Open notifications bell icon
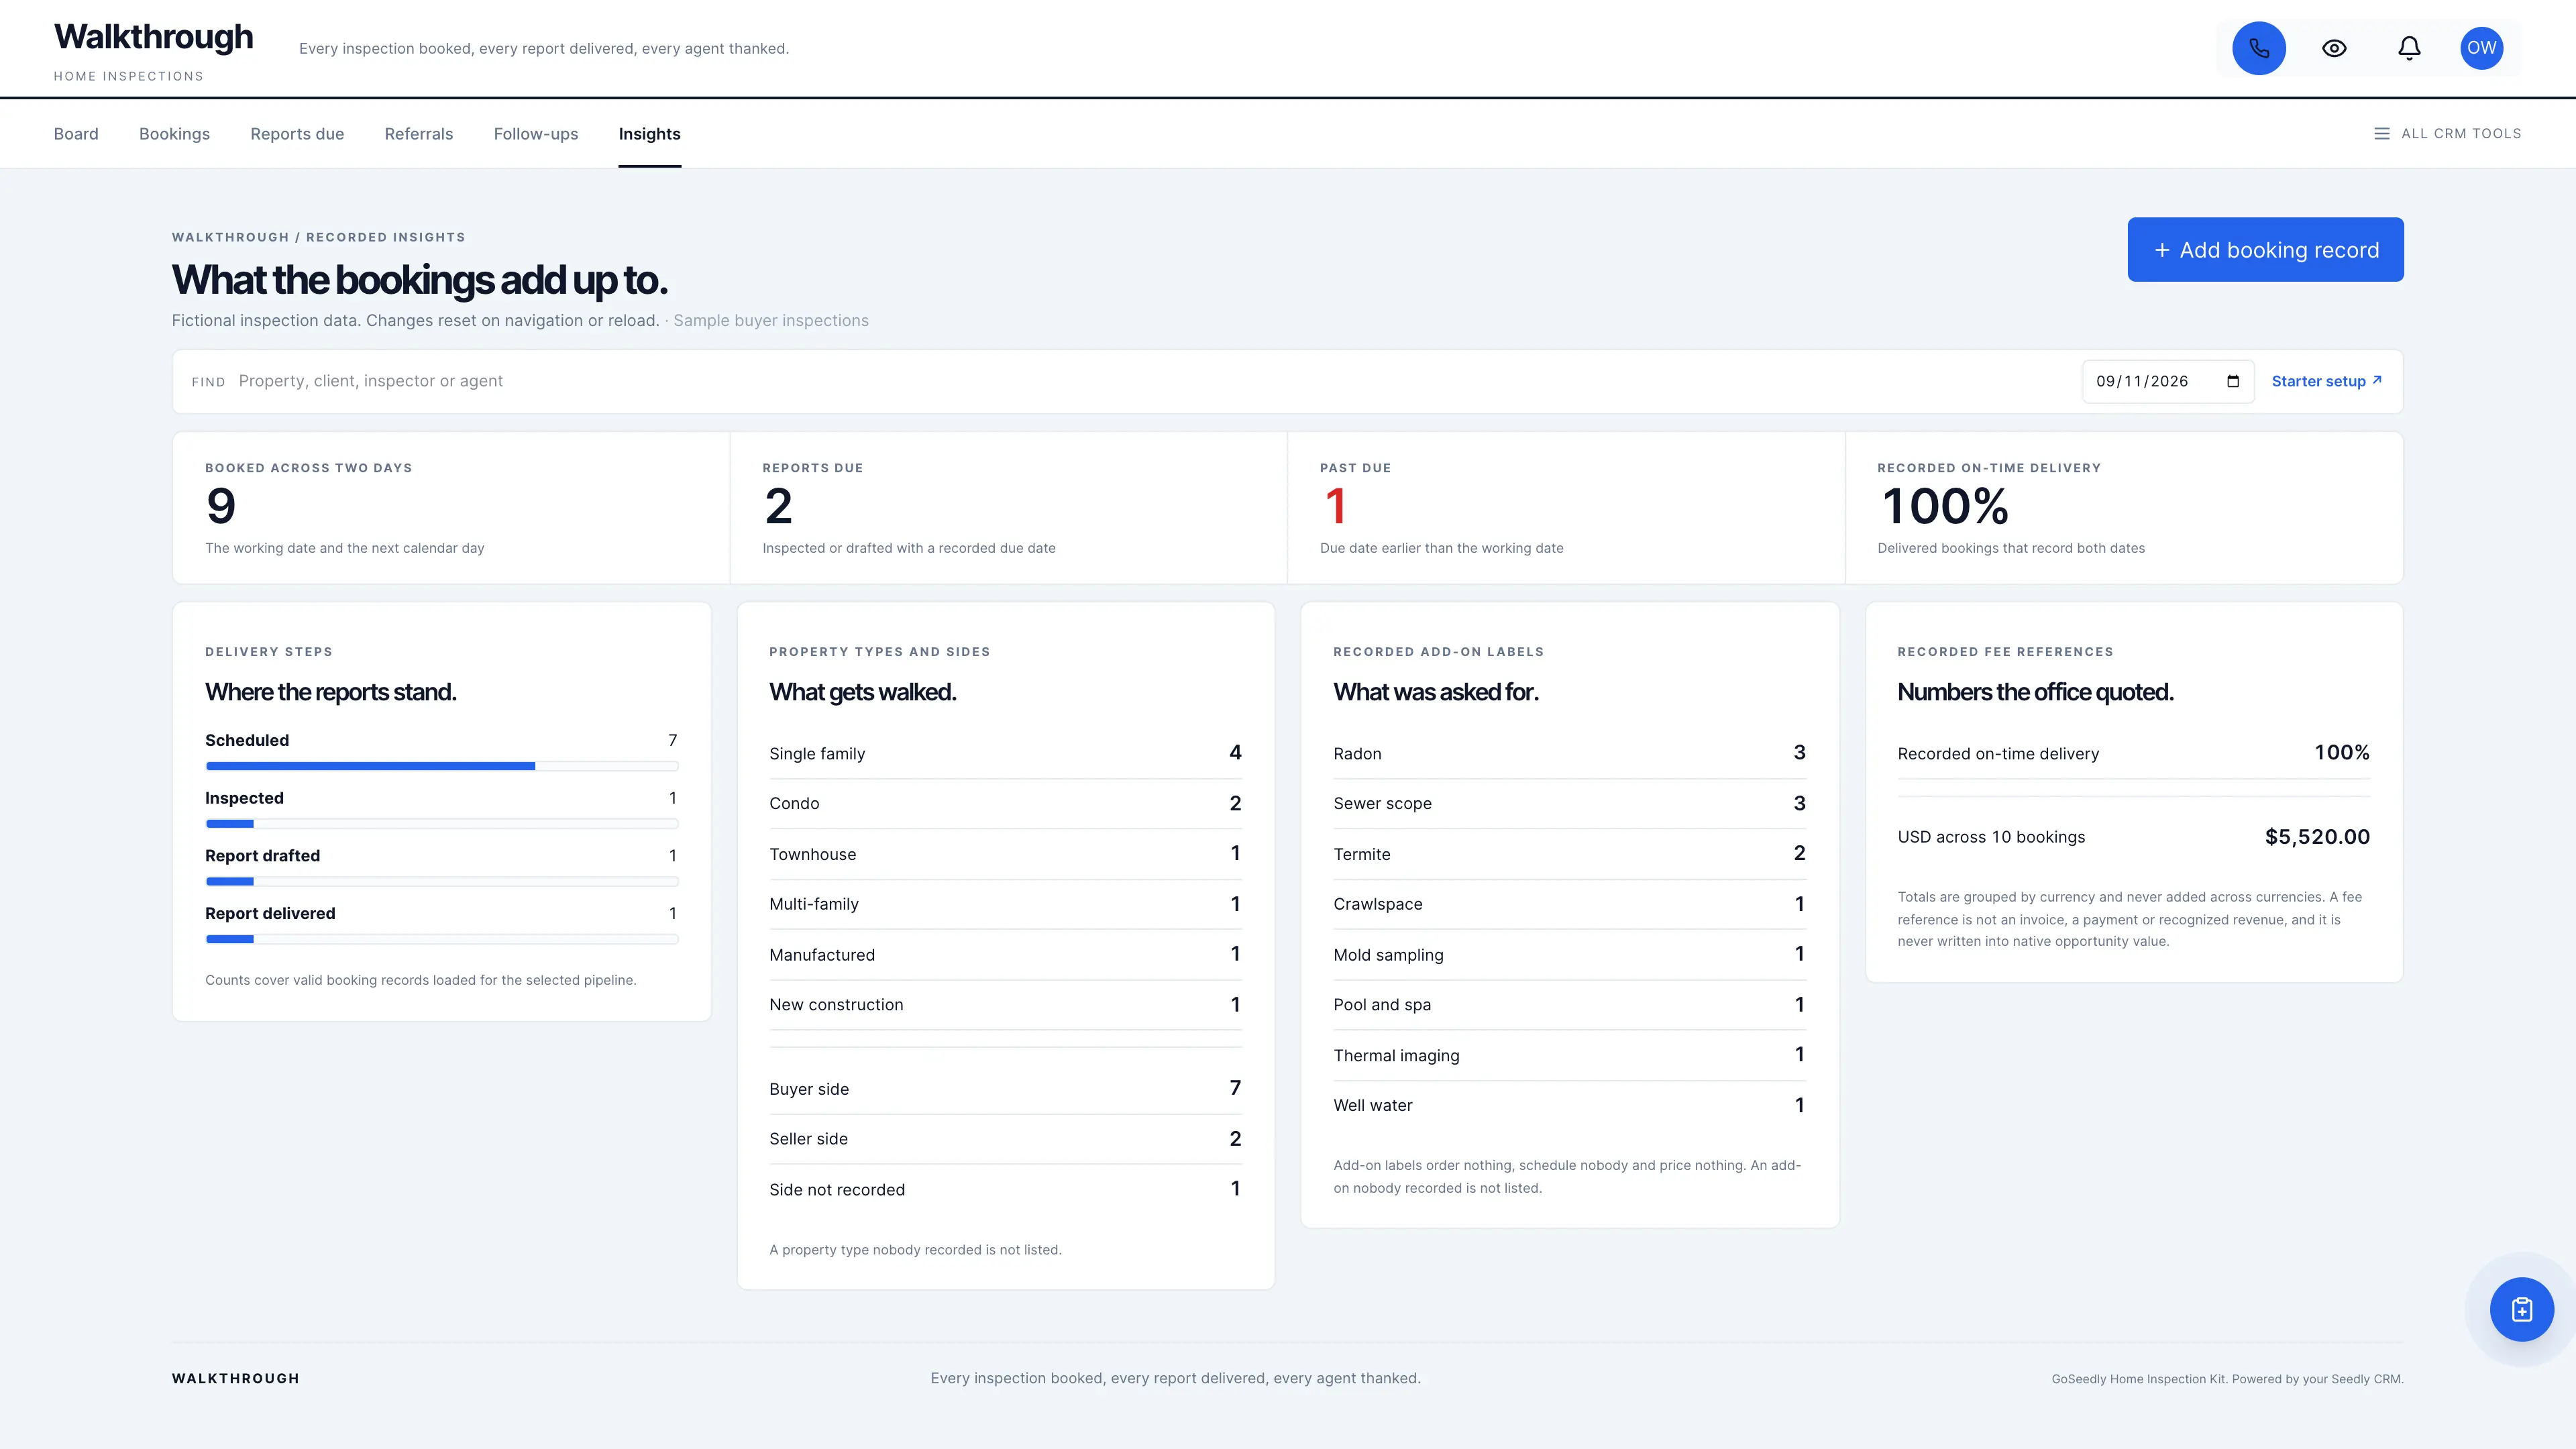Viewport: 2576px width, 1449px height. pos(2409,48)
